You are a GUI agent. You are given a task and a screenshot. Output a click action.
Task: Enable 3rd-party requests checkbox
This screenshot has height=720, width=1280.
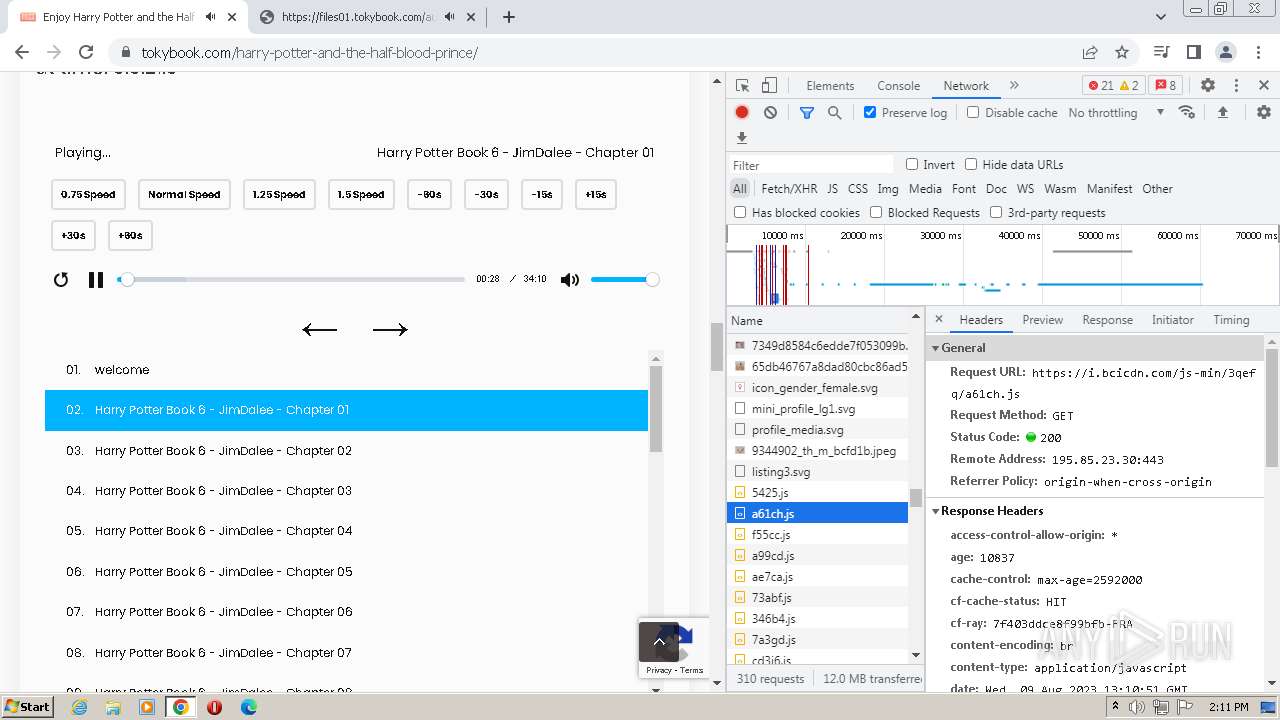pos(996,212)
